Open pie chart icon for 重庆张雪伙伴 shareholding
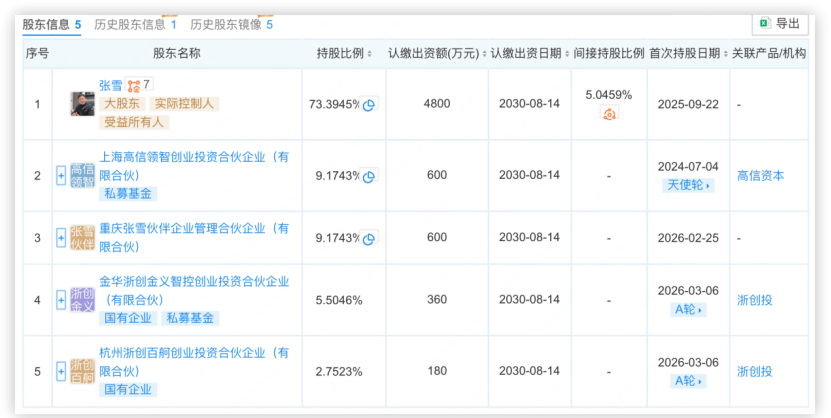The height and width of the screenshot is (418, 831). (x=369, y=238)
